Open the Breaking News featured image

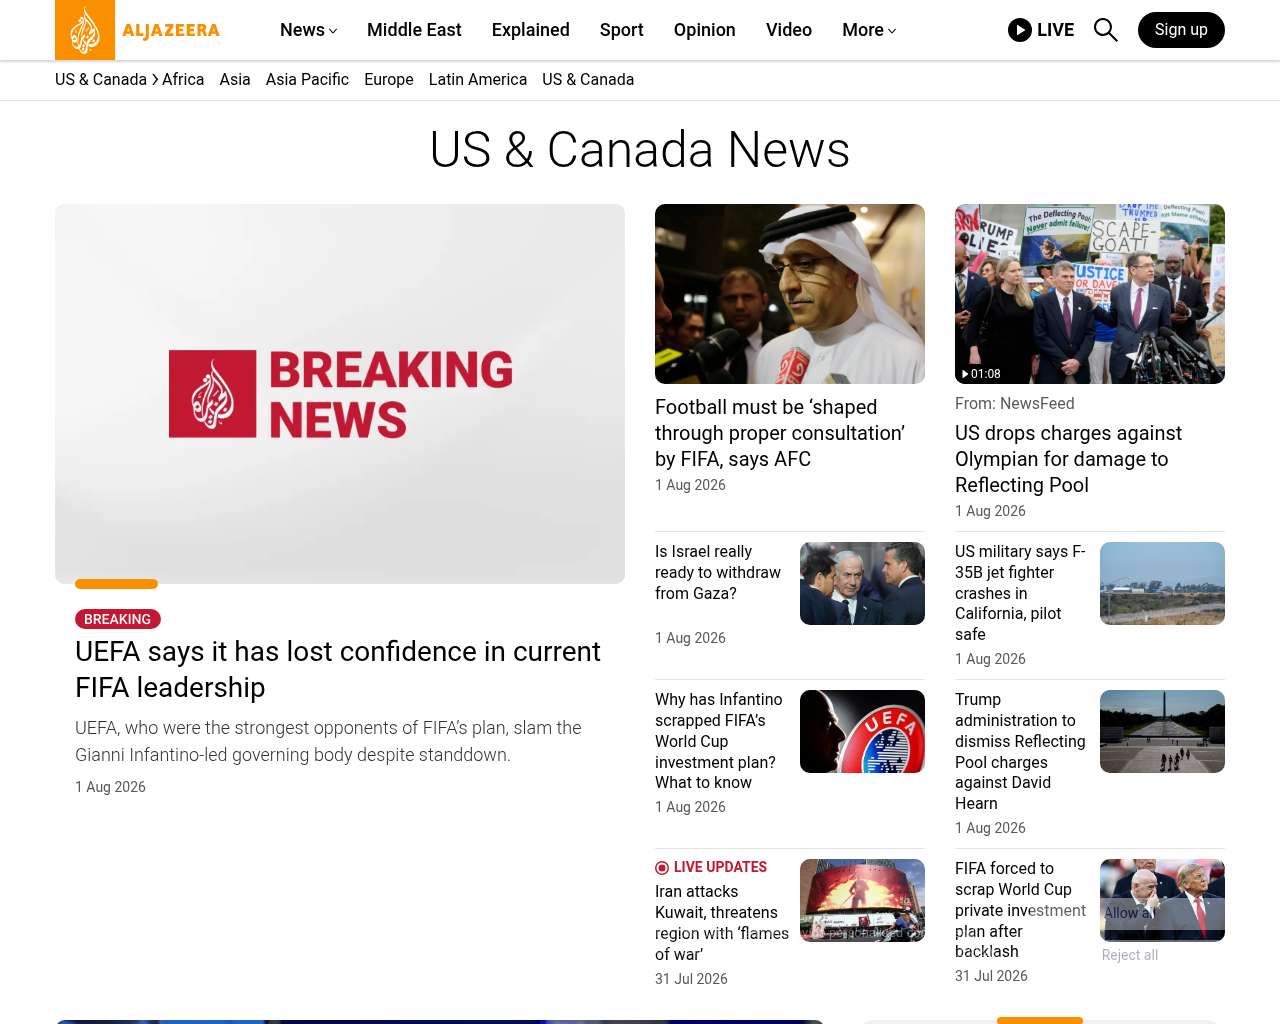(x=340, y=394)
